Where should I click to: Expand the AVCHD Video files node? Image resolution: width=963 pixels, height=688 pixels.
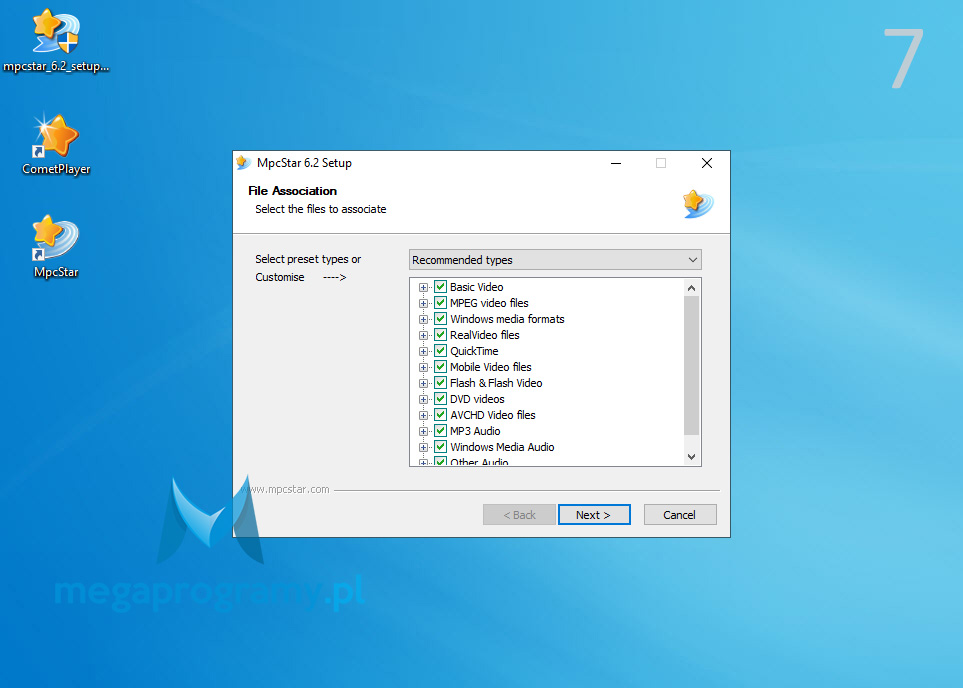coord(423,415)
